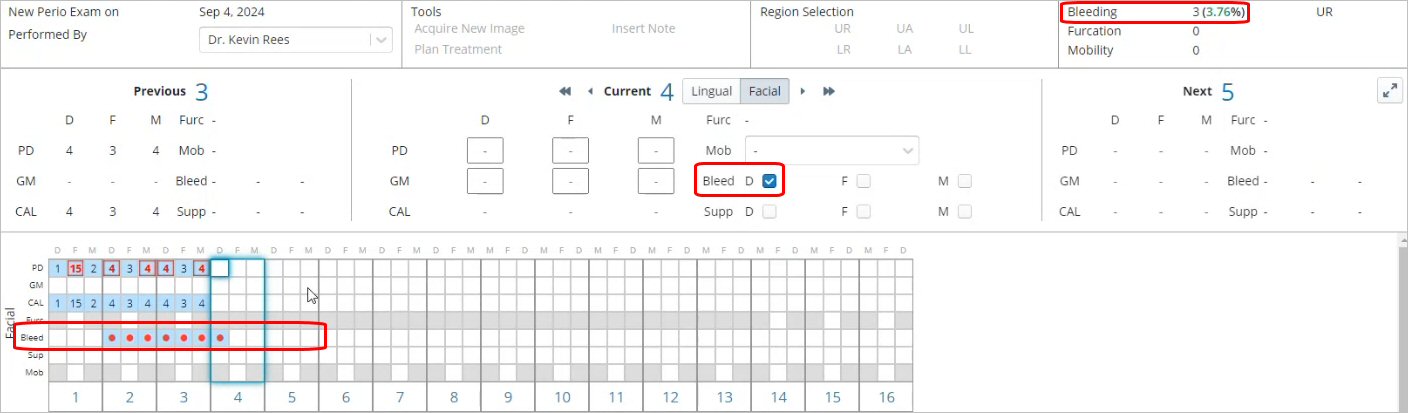This screenshot has width=1408, height=413.
Task: Click Insert Note
Action: (643, 28)
